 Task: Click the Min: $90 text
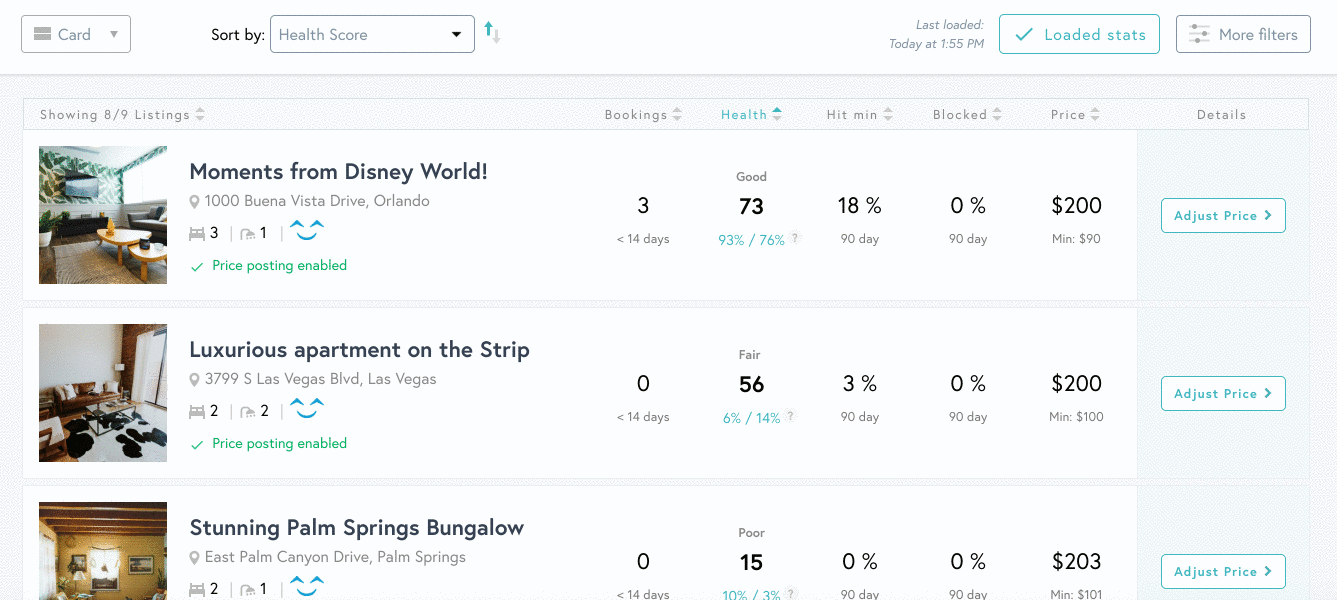1076,239
